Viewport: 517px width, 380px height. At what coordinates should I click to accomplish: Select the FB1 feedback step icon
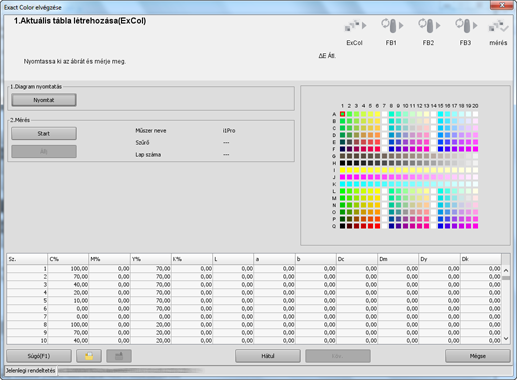click(392, 25)
